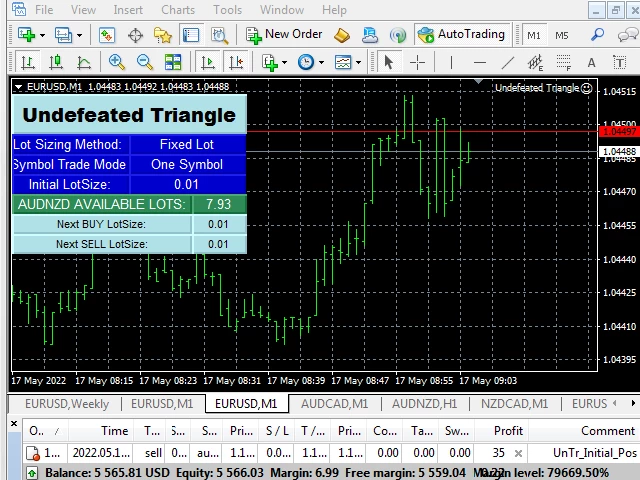
Task: Click the tile windows icon
Action: pyautogui.click(x=173, y=62)
